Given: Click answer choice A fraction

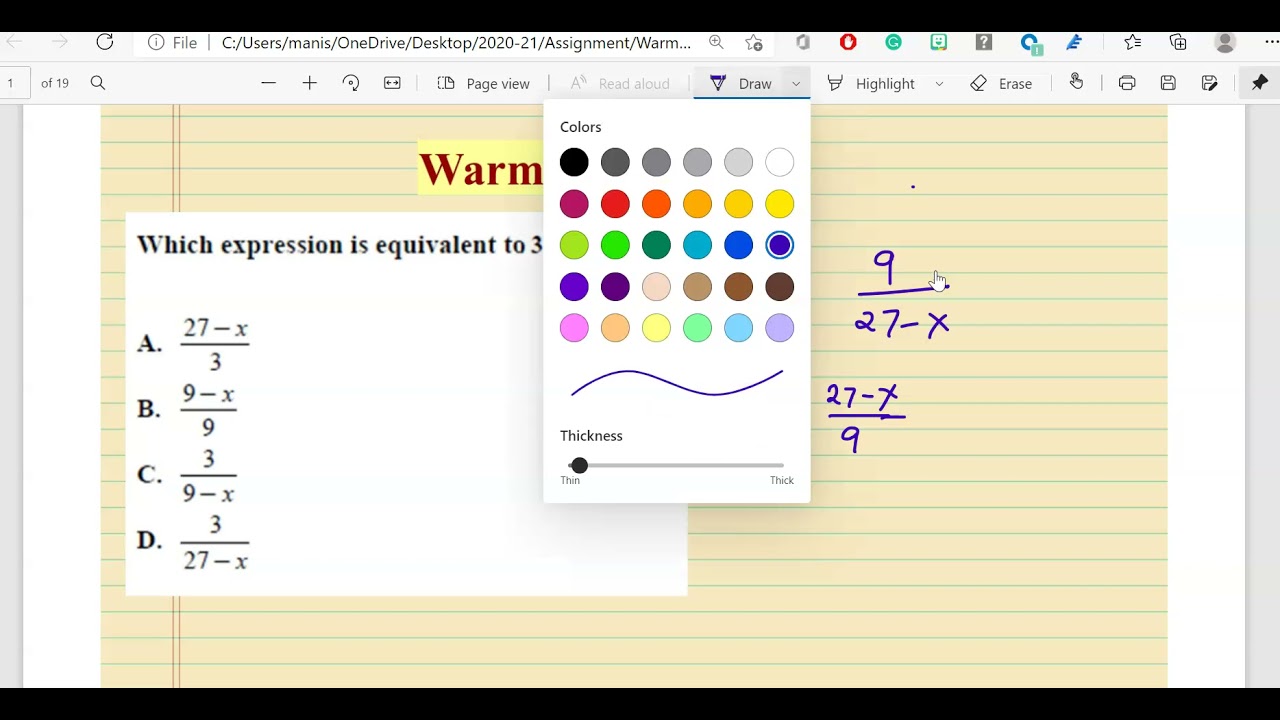Looking at the screenshot, I should pyautogui.click(x=215, y=344).
